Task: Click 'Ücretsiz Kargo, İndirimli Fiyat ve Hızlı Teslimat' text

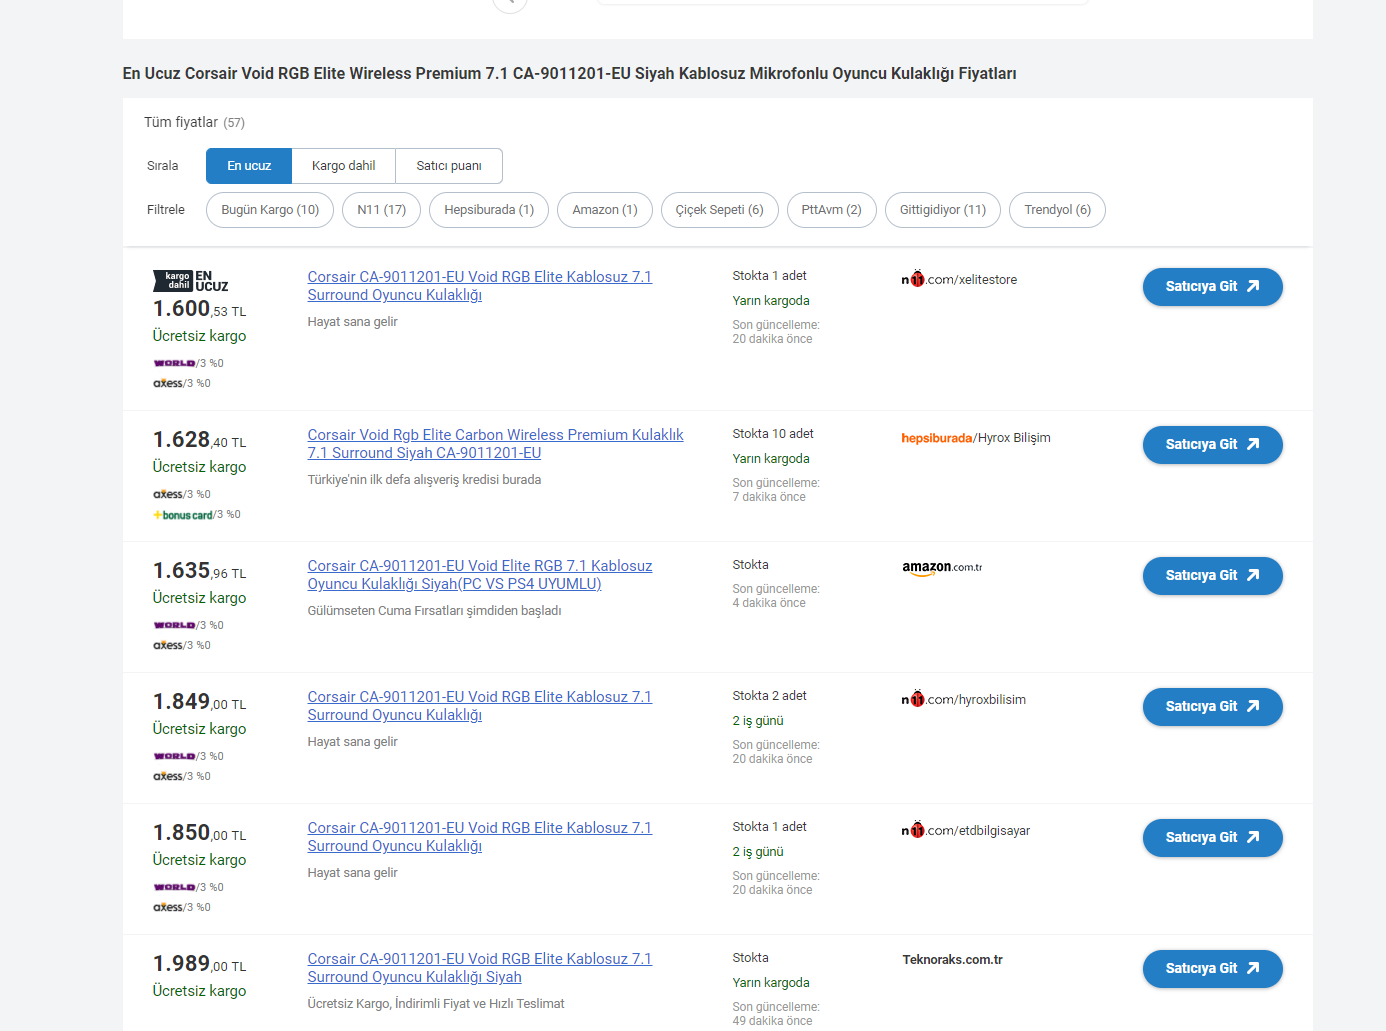Action: (x=436, y=1004)
